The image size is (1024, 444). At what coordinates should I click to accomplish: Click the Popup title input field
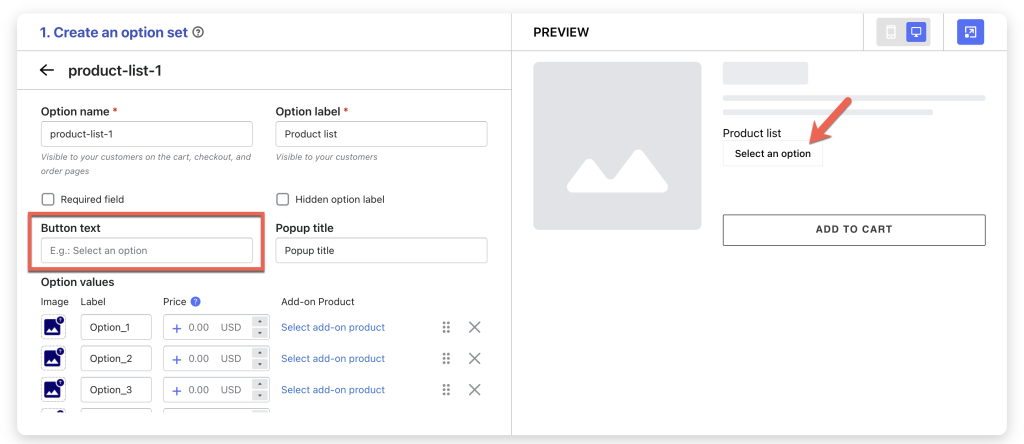pos(381,250)
